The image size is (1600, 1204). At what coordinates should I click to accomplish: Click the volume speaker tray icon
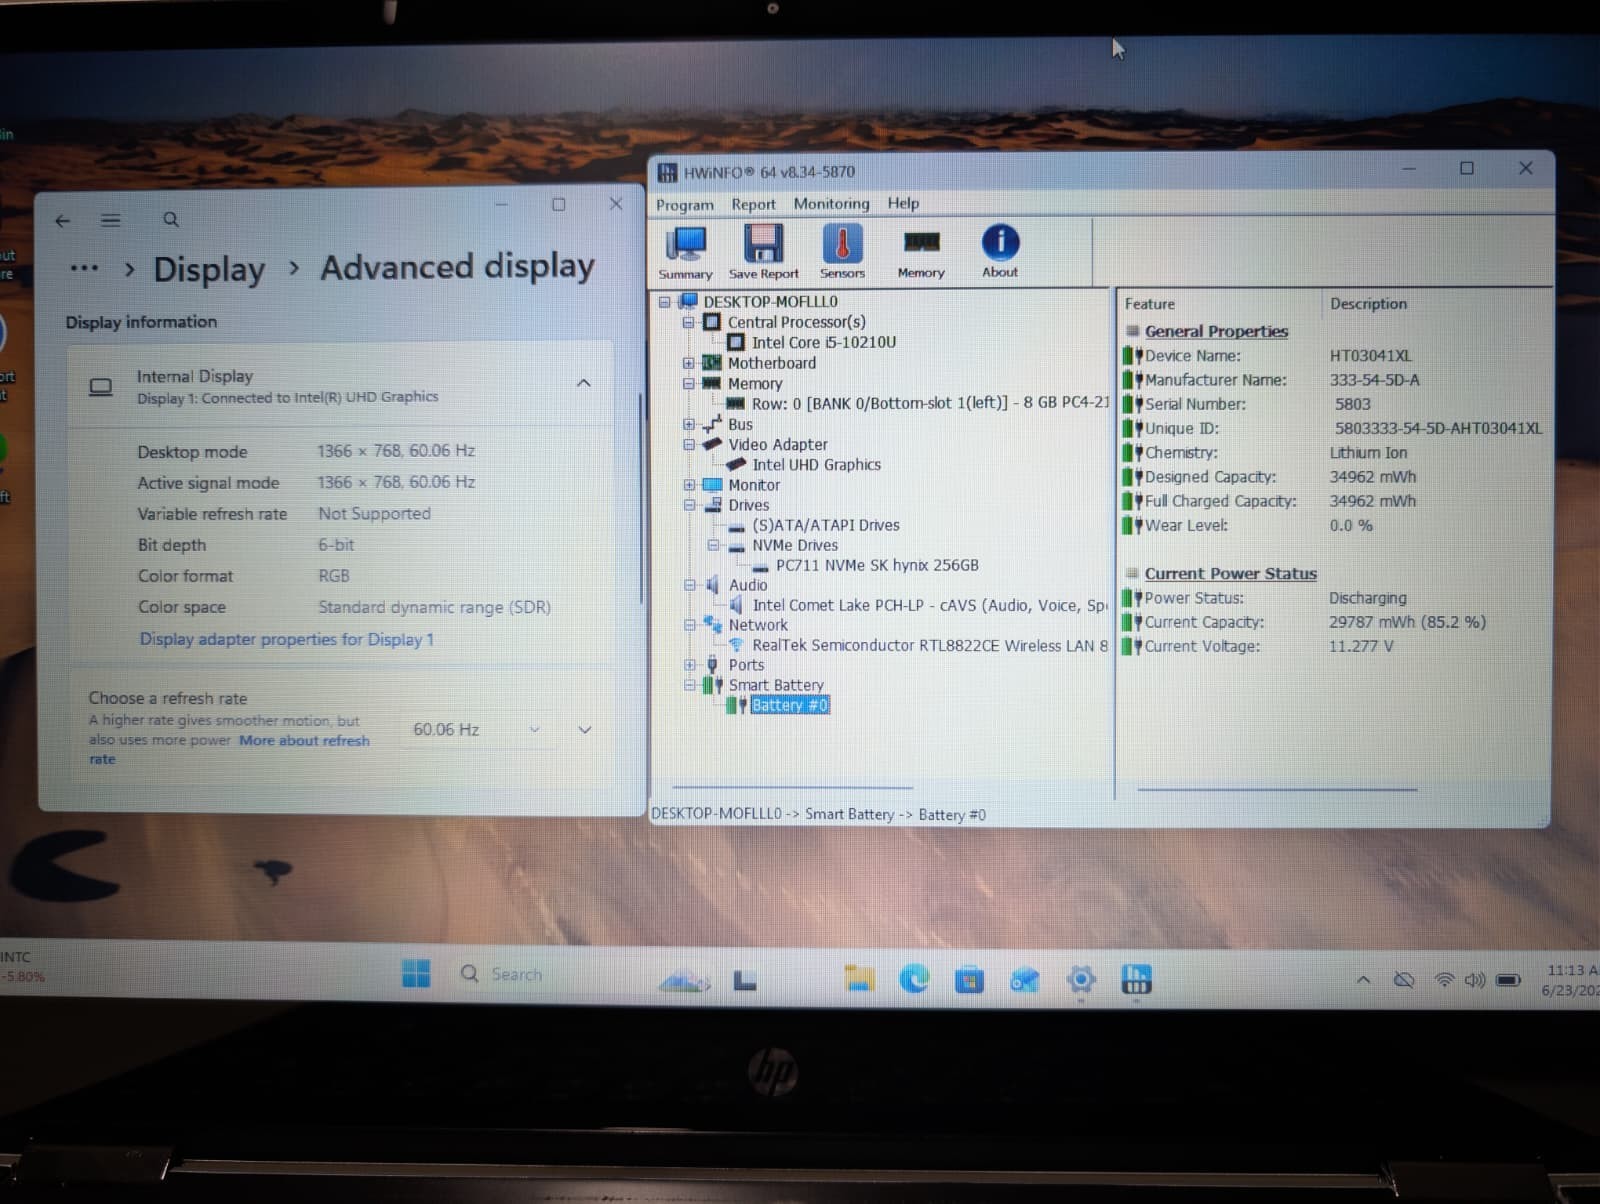[1475, 980]
